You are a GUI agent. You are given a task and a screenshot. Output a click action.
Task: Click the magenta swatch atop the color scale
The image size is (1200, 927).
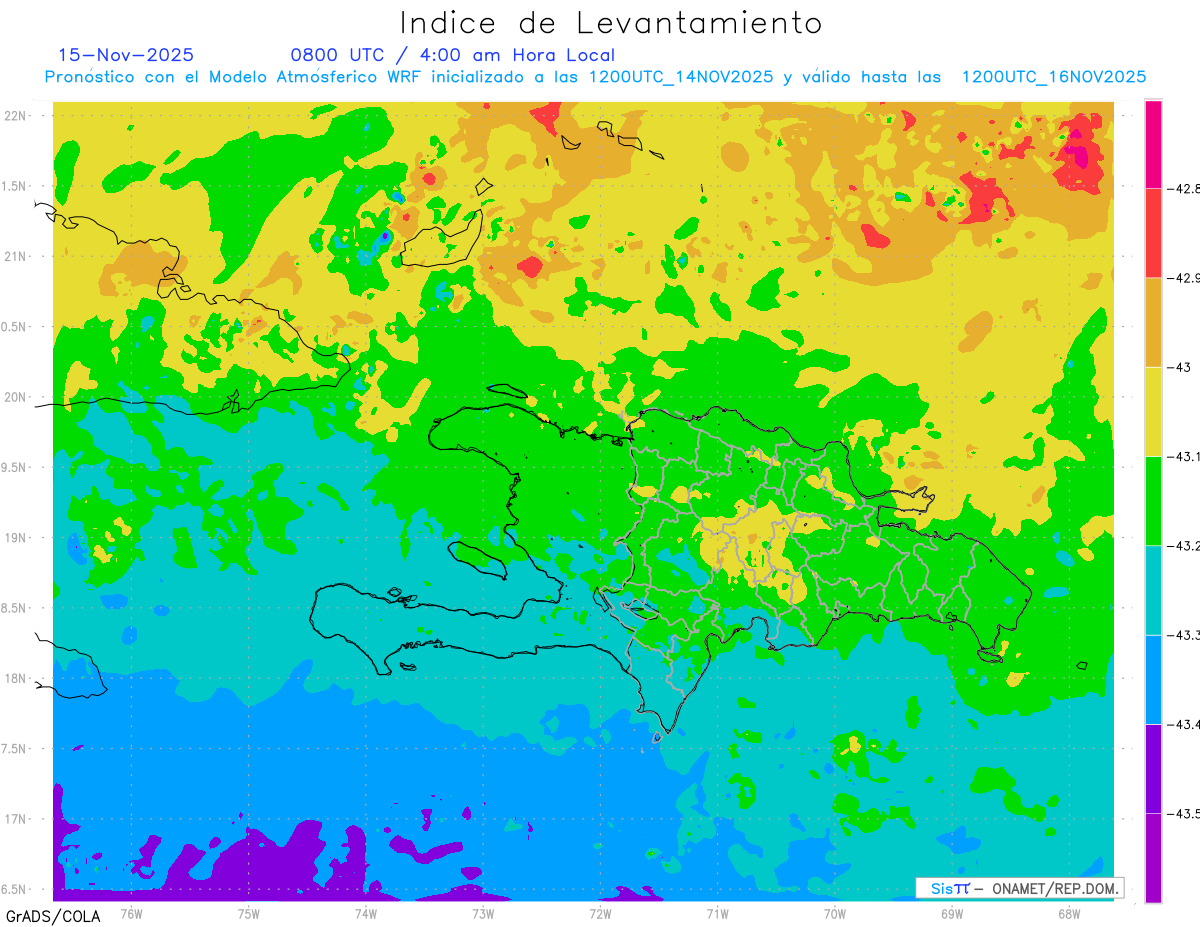coord(1153,144)
